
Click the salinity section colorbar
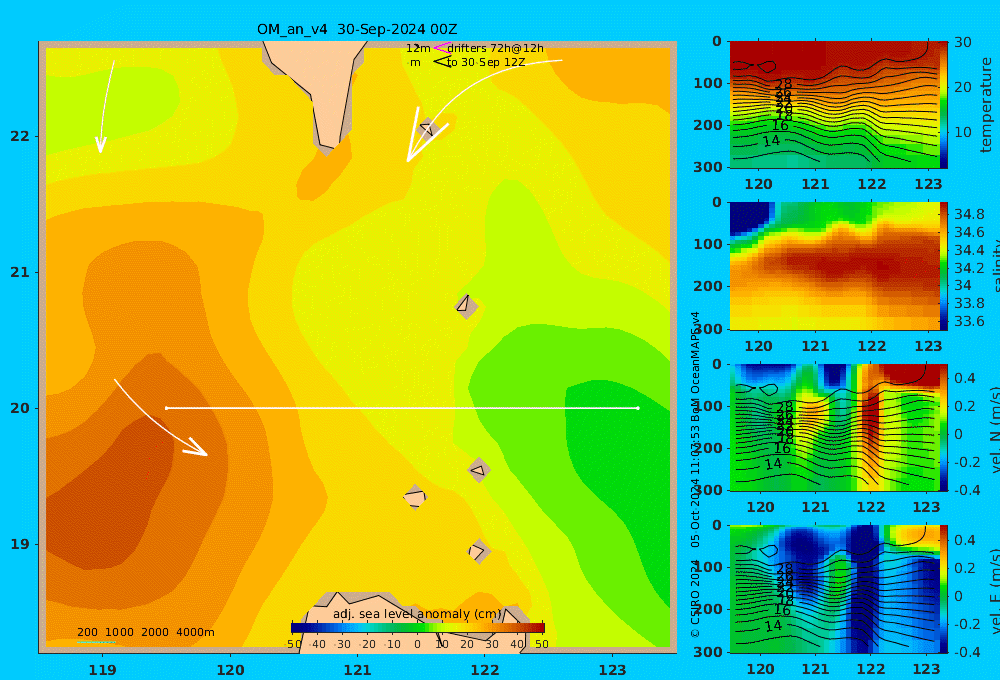944,266
